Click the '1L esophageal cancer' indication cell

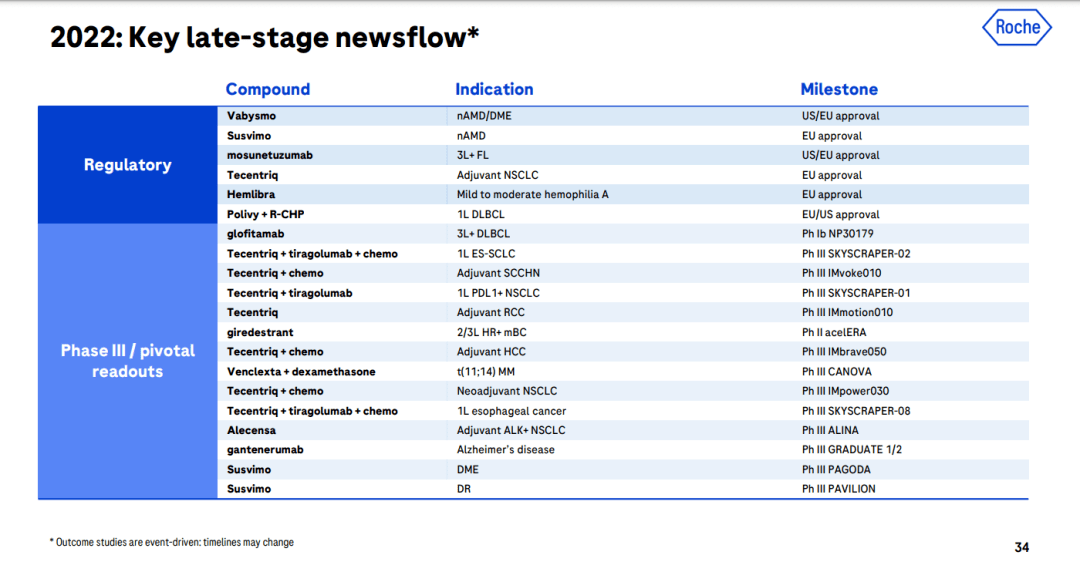tap(511, 410)
